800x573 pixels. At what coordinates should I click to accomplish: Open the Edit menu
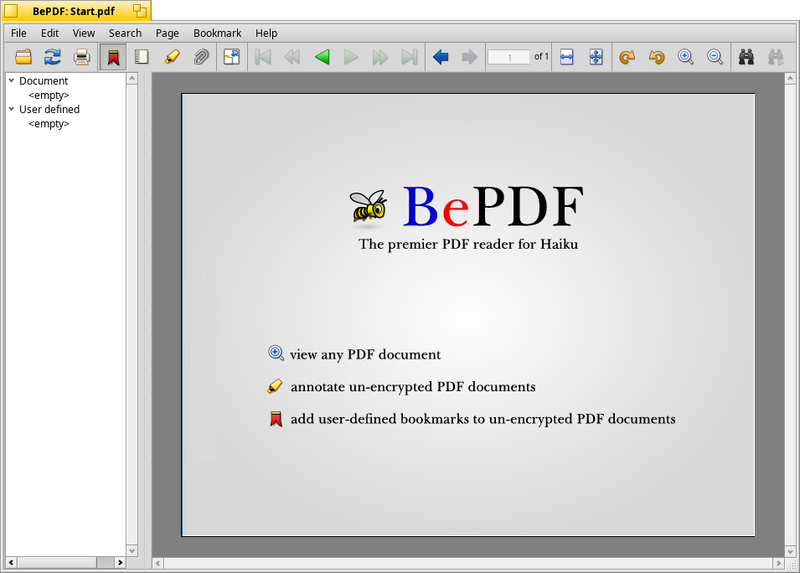pos(50,33)
